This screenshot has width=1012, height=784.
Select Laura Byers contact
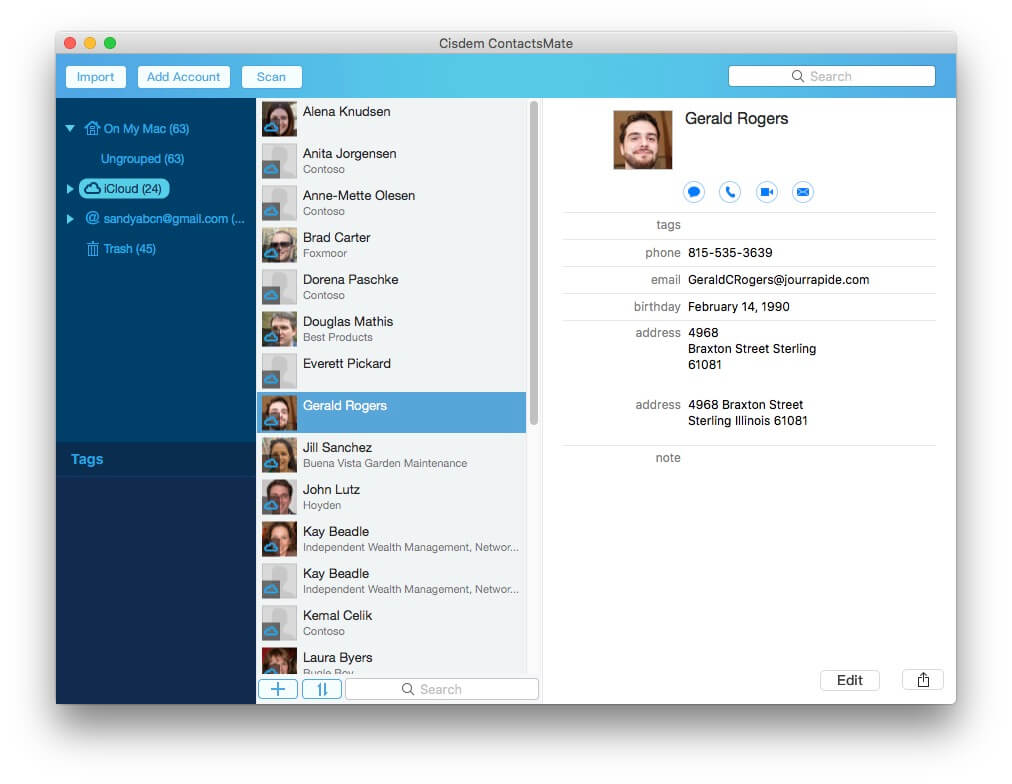[392, 660]
